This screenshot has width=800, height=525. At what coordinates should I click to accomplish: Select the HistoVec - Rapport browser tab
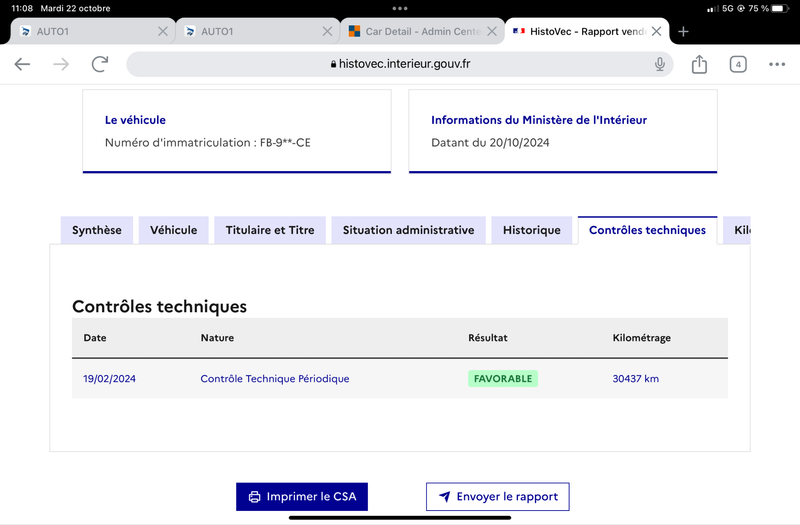pyautogui.click(x=587, y=32)
